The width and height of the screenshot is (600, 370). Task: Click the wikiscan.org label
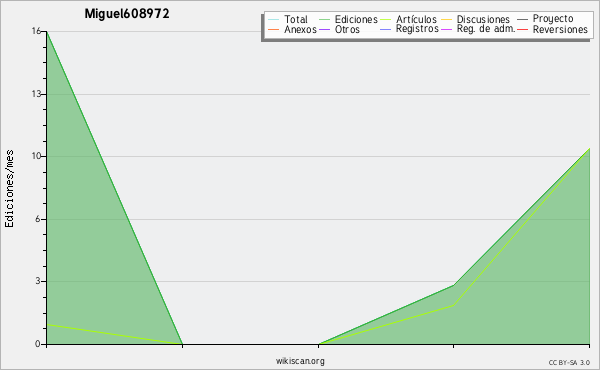pos(300,361)
